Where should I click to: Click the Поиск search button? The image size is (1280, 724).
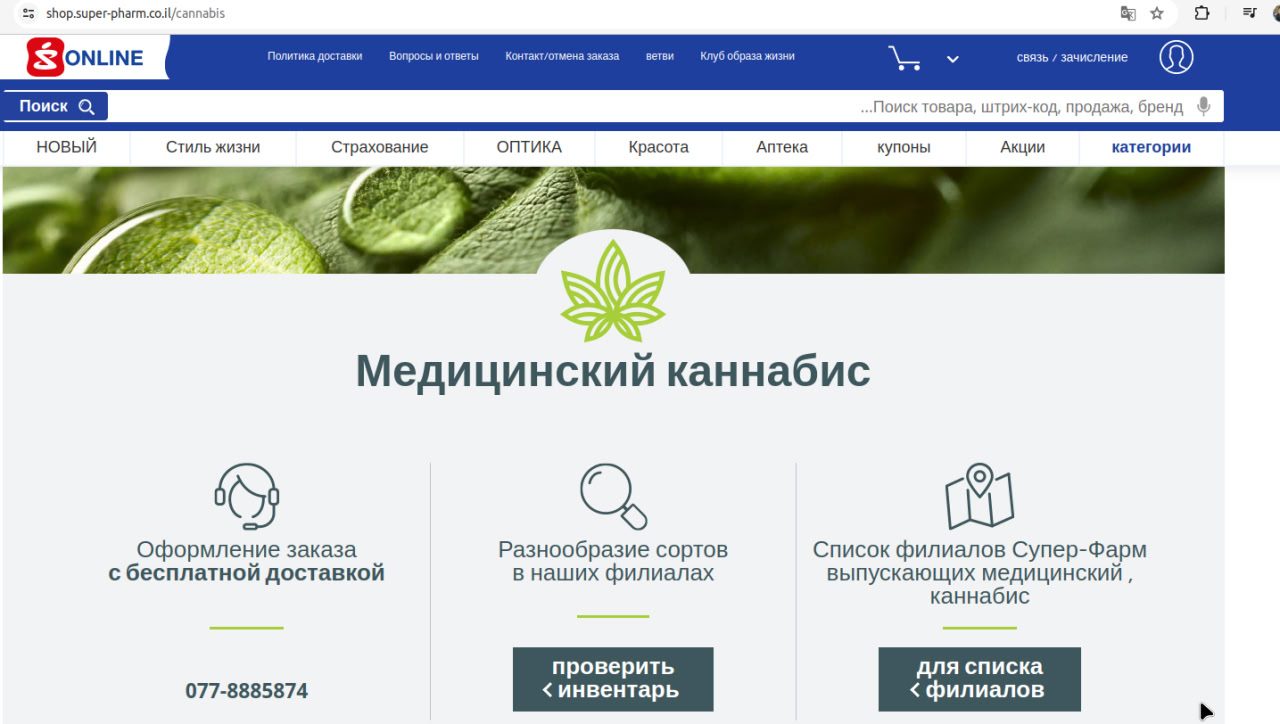pyautogui.click(x=56, y=106)
